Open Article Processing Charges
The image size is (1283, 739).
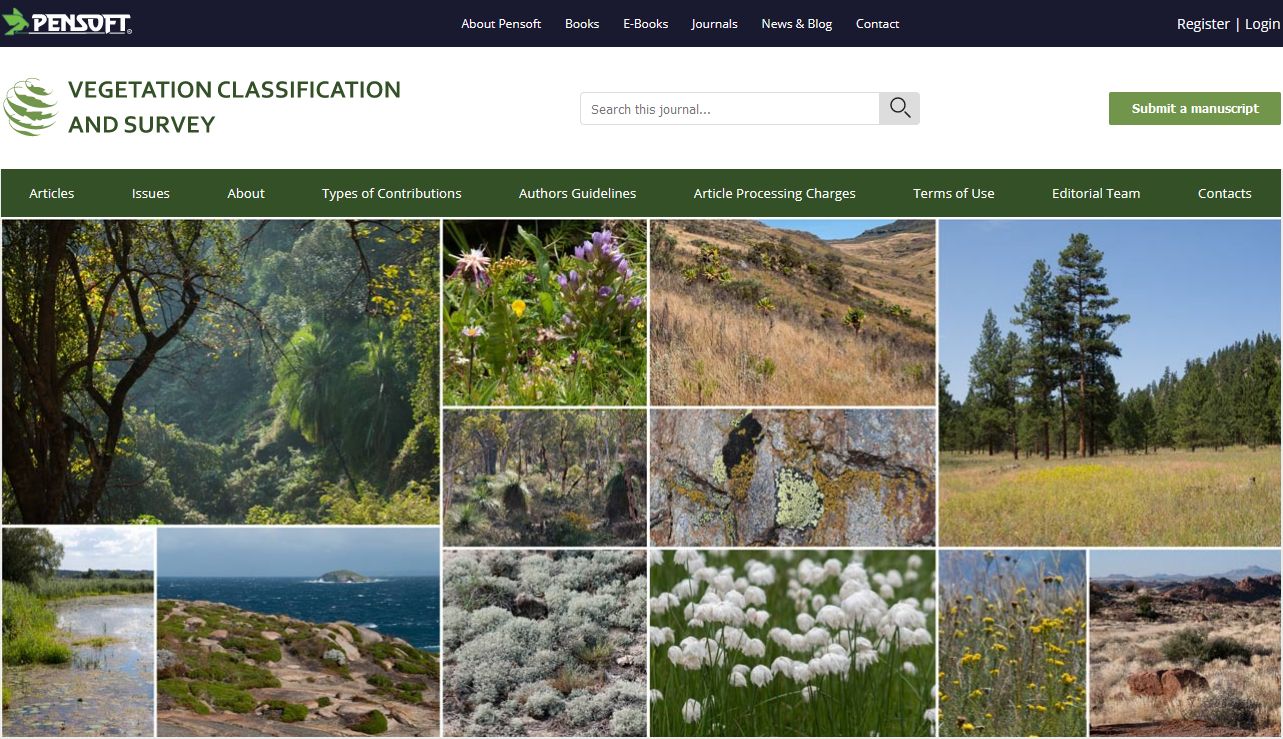[x=775, y=193]
